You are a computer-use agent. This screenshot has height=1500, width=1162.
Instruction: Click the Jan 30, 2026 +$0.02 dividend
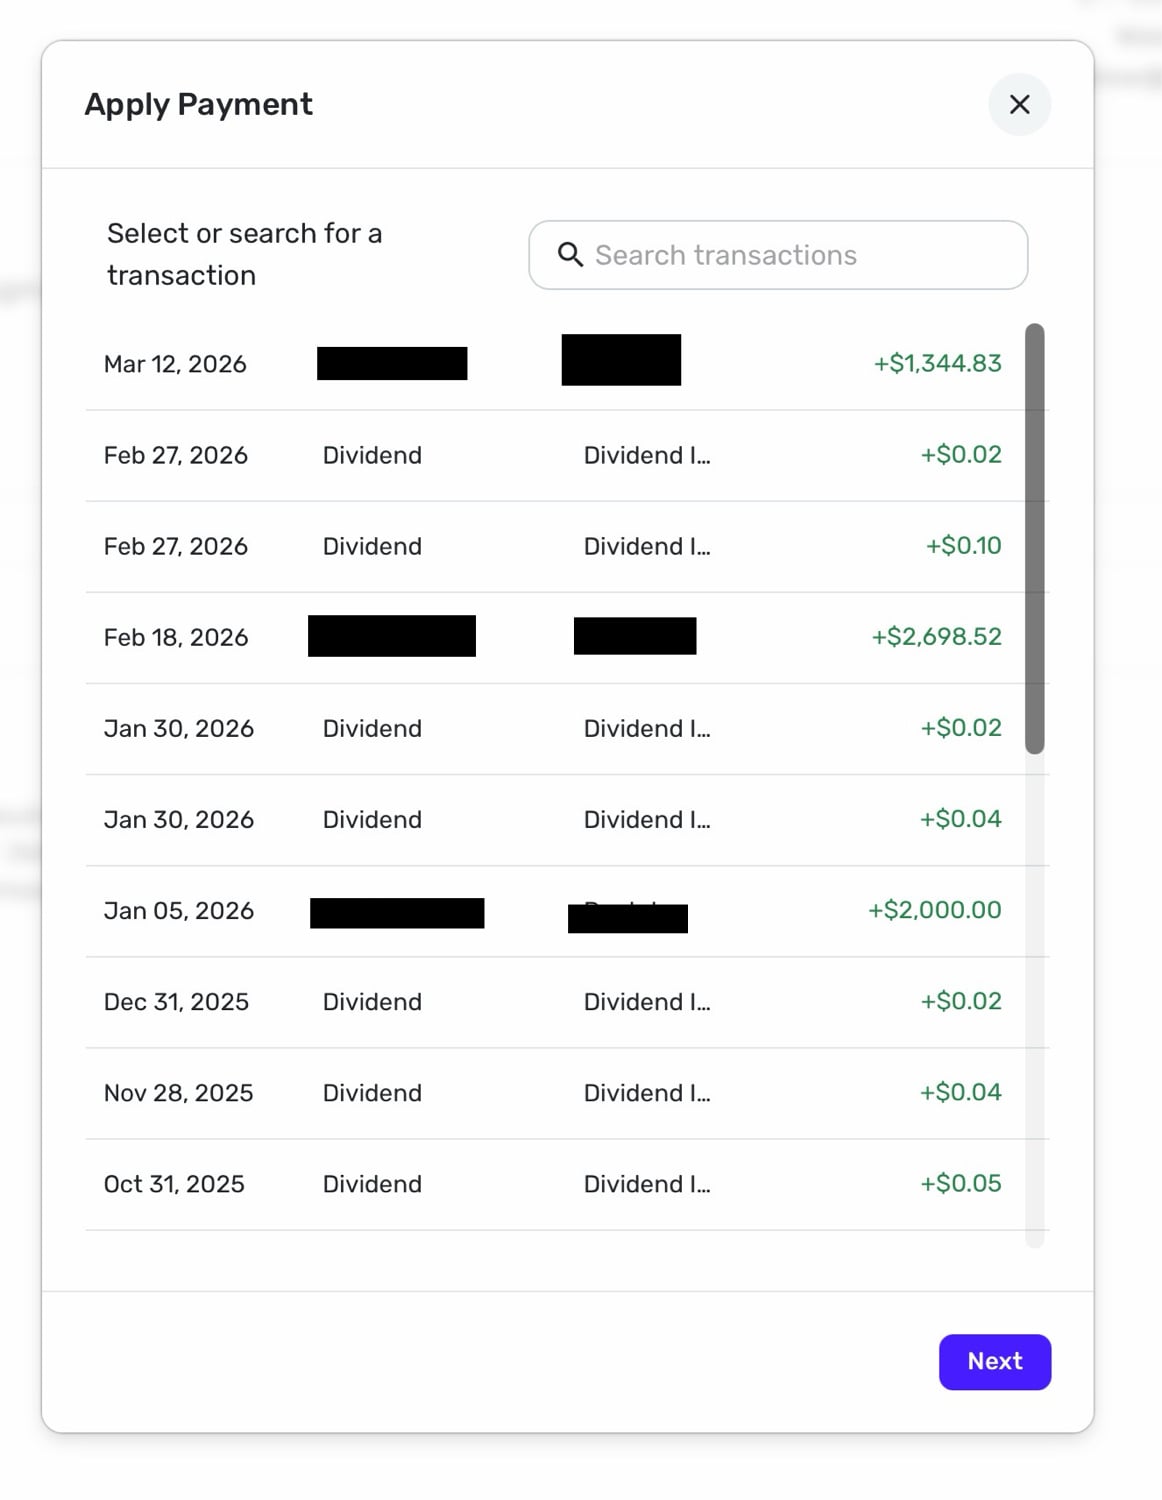click(960, 728)
